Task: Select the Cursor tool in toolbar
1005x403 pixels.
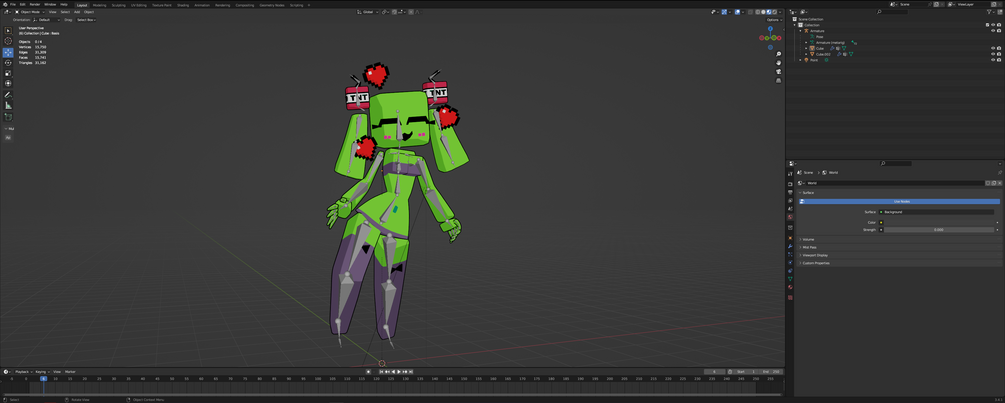Action: [x=8, y=41]
